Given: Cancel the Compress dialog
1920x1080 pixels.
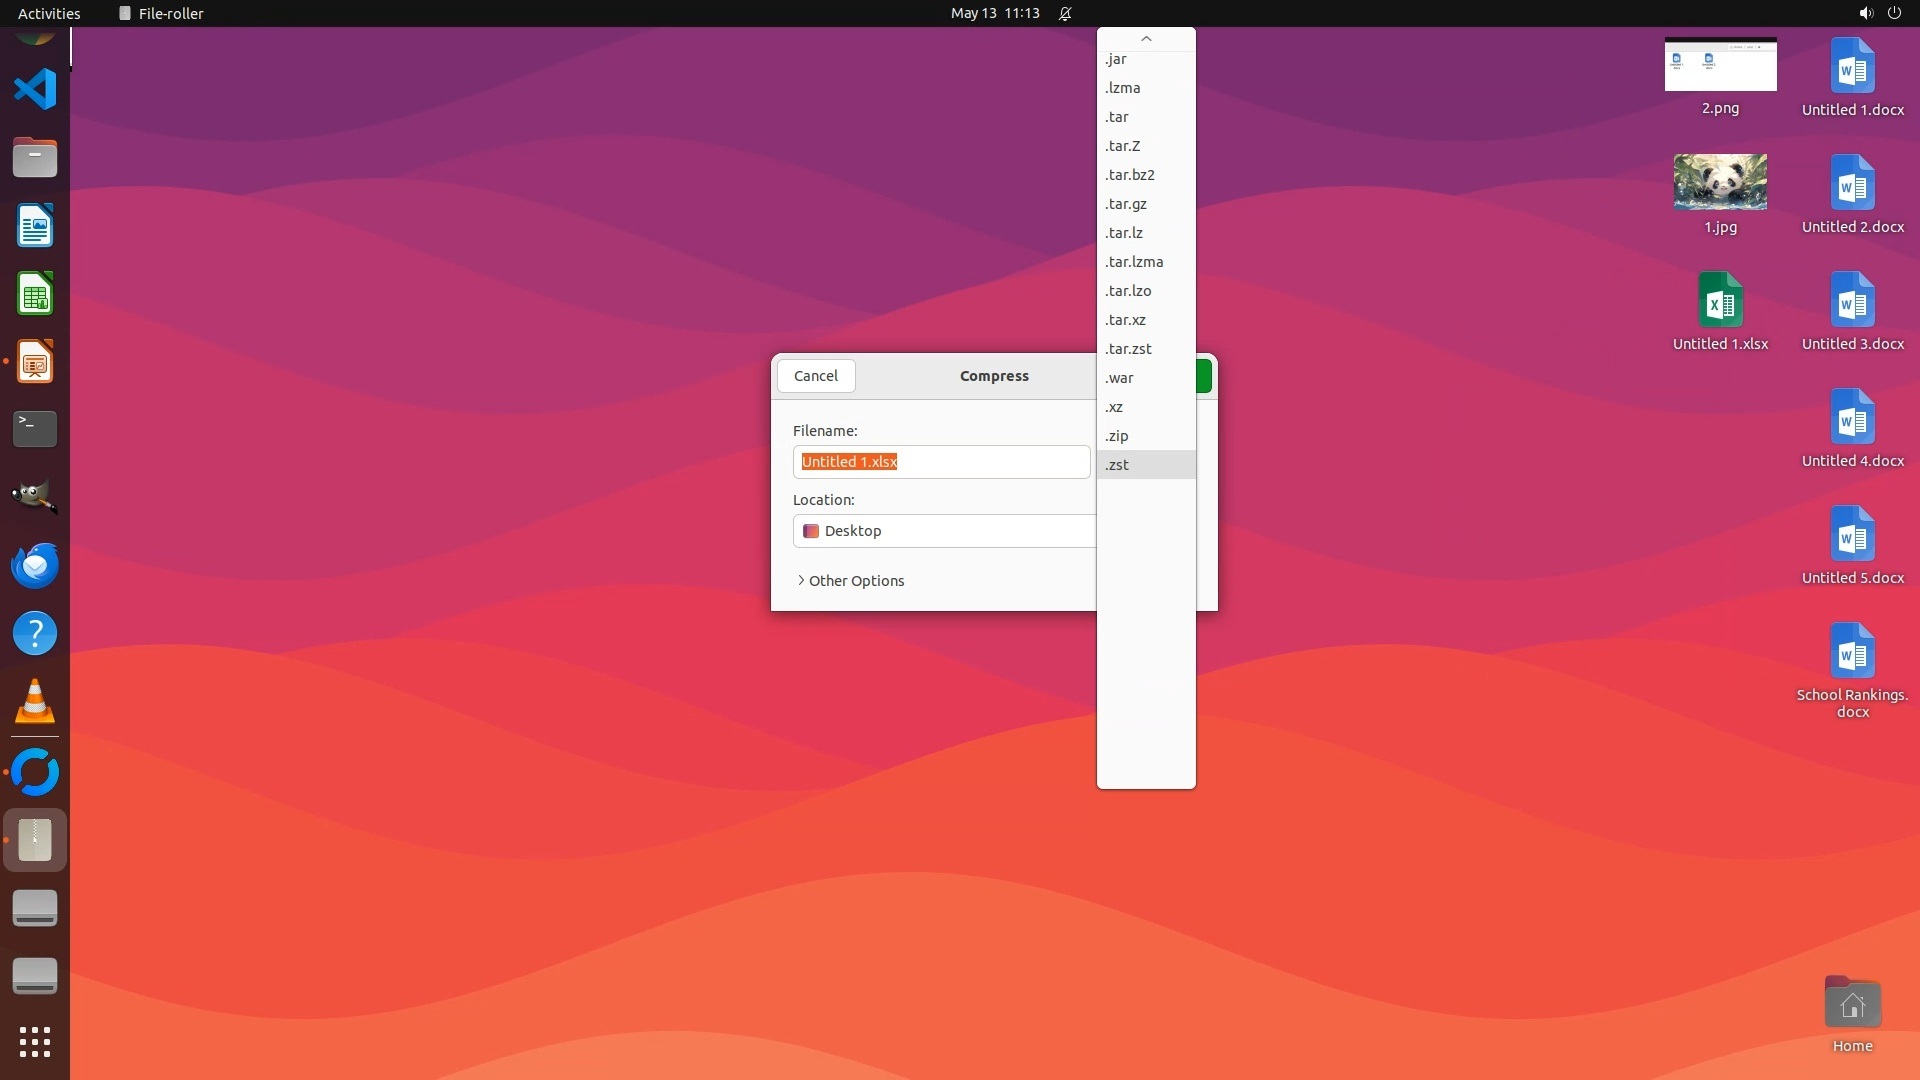Looking at the screenshot, I should pyautogui.click(x=816, y=376).
